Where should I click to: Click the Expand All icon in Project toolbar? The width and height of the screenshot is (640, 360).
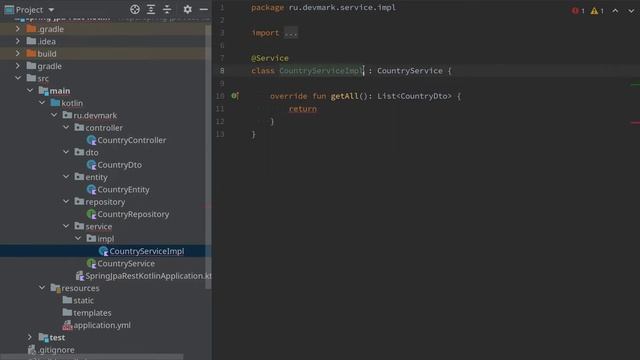click(x=151, y=9)
